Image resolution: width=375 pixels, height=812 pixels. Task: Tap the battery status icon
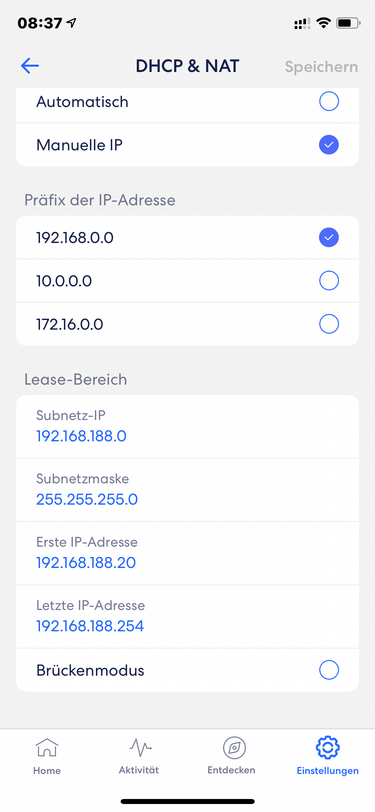tap(348, 23)
